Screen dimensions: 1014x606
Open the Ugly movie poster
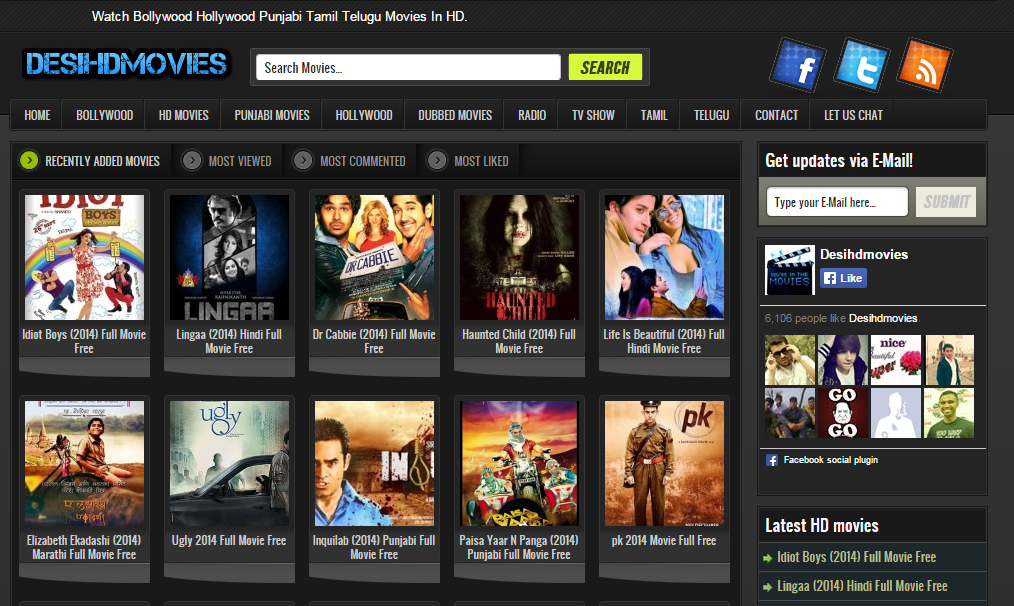coord(229,463)
